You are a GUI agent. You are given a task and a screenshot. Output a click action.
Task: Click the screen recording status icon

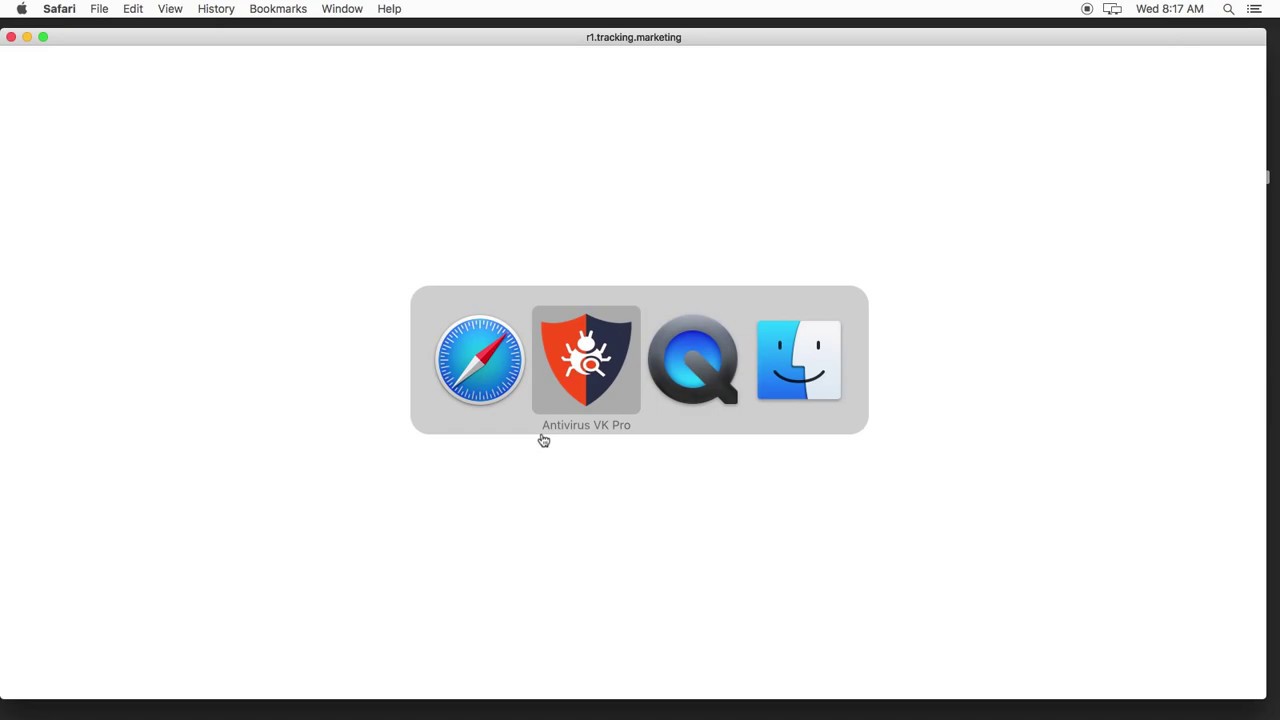click(1087, 9)
